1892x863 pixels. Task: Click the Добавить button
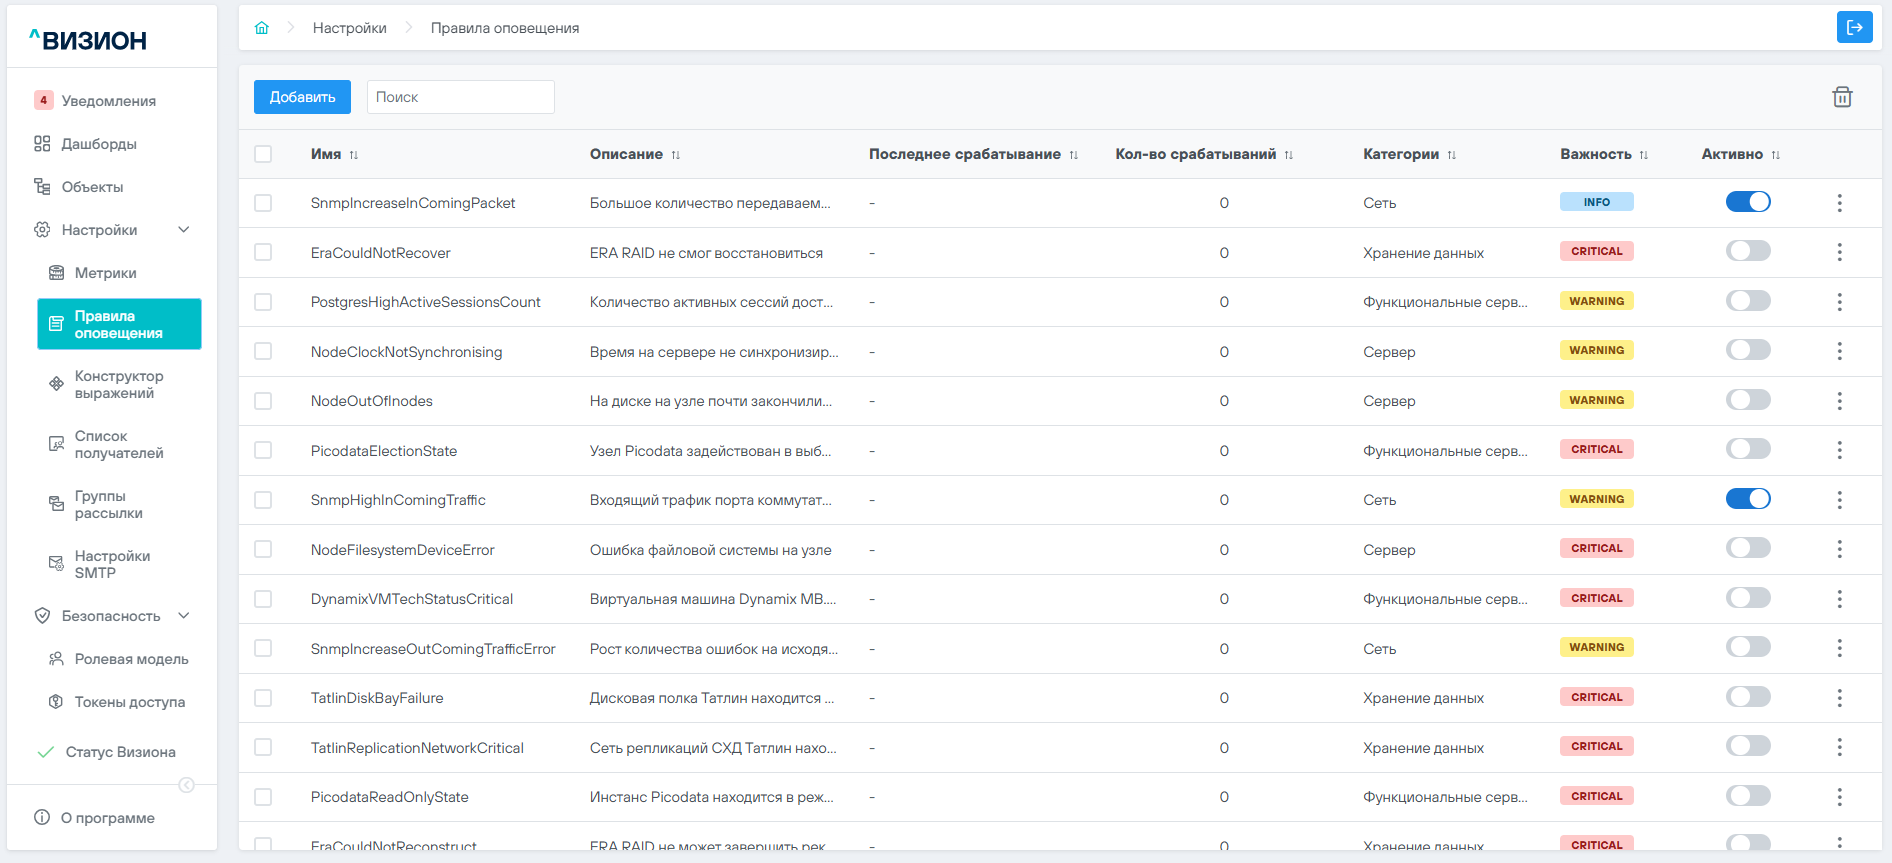click(302, 97)
